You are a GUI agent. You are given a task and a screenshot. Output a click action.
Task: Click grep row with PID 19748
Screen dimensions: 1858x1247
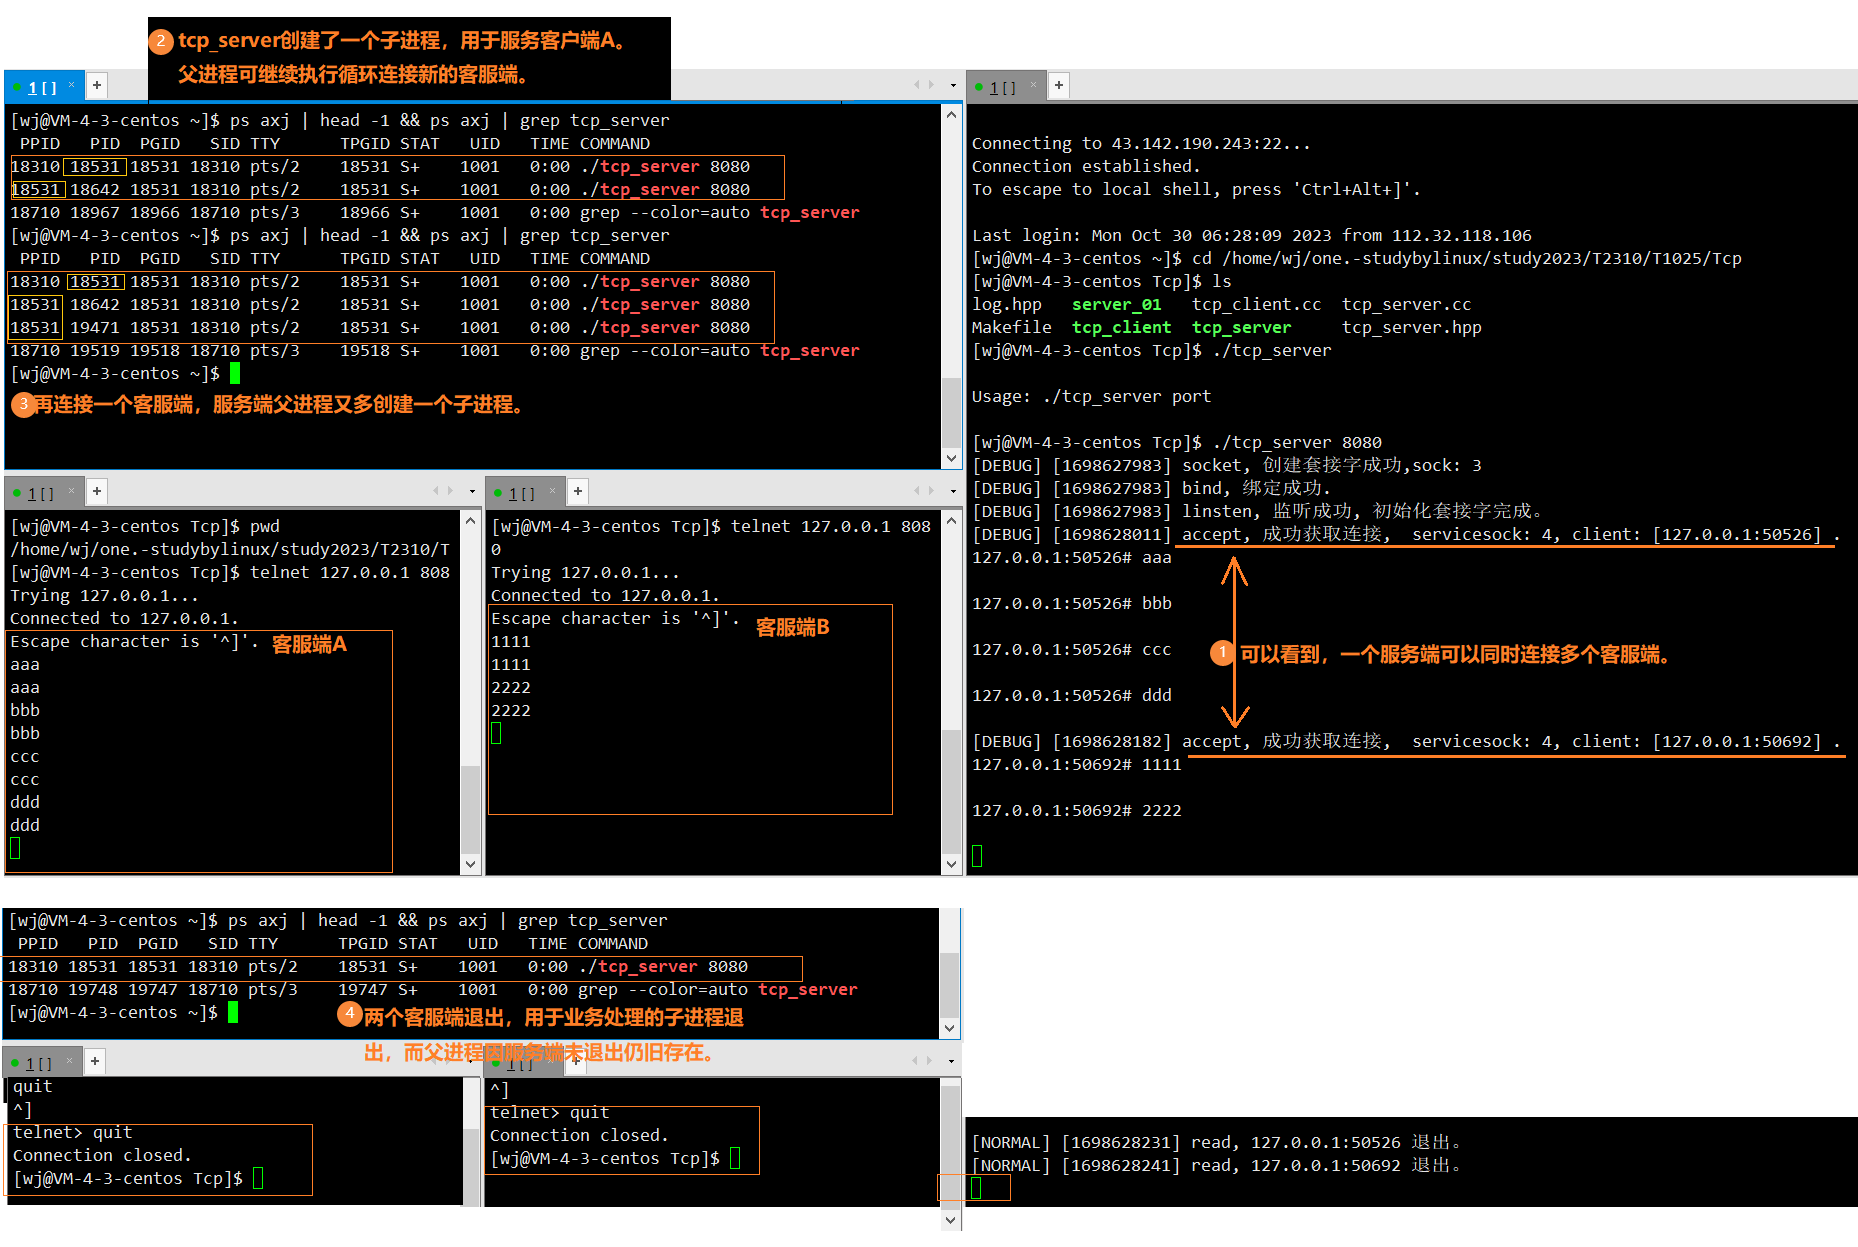pos(433,989)
